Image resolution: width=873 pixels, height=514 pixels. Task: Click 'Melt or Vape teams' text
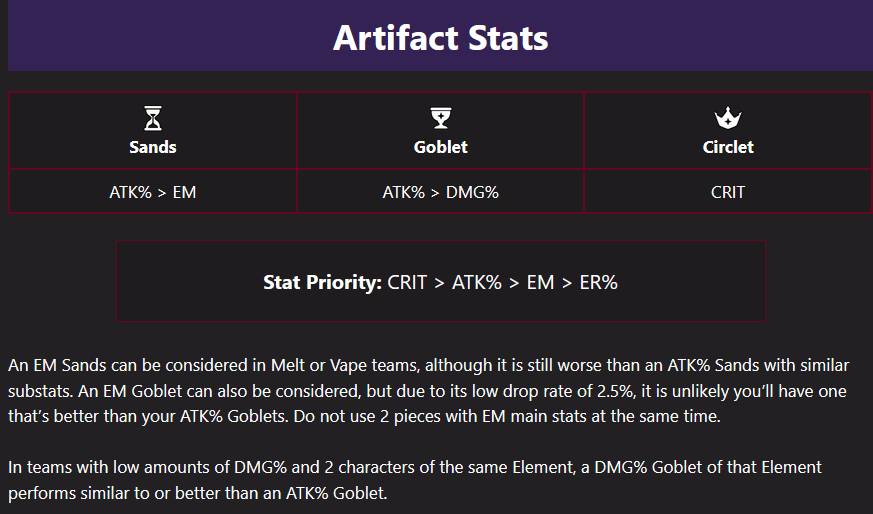click(x=345, y=365)
